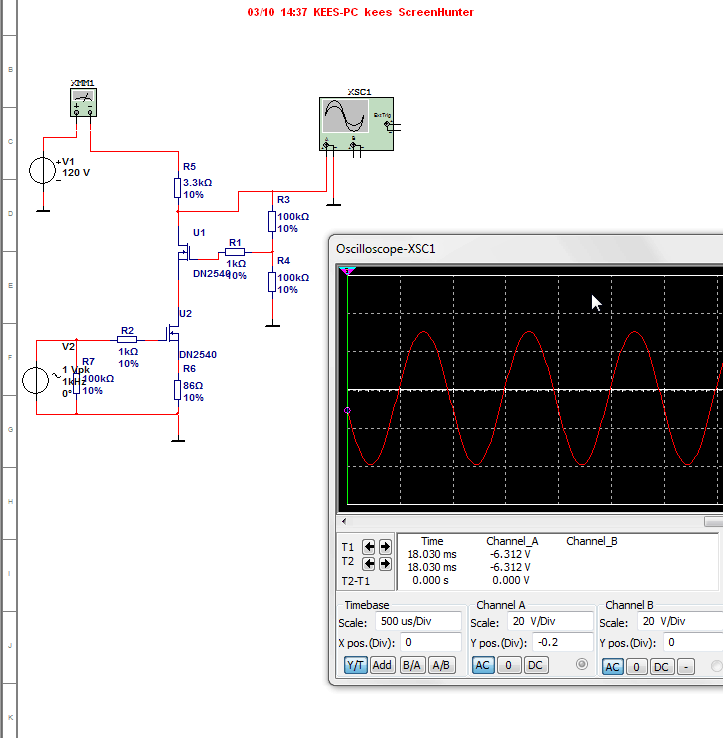Select the V2 AC signal source symbol
Image resolution: width=723 pixels, height=738 pixels.
tap(36, 380)
